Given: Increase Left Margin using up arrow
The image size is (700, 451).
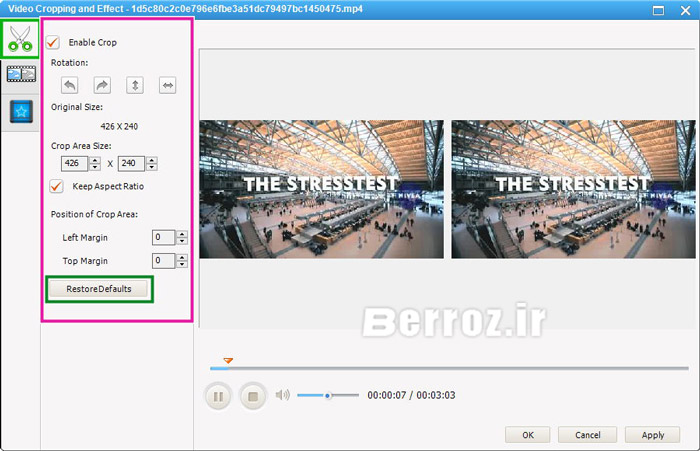Looking at the screenshot, I should click(181, 233).
